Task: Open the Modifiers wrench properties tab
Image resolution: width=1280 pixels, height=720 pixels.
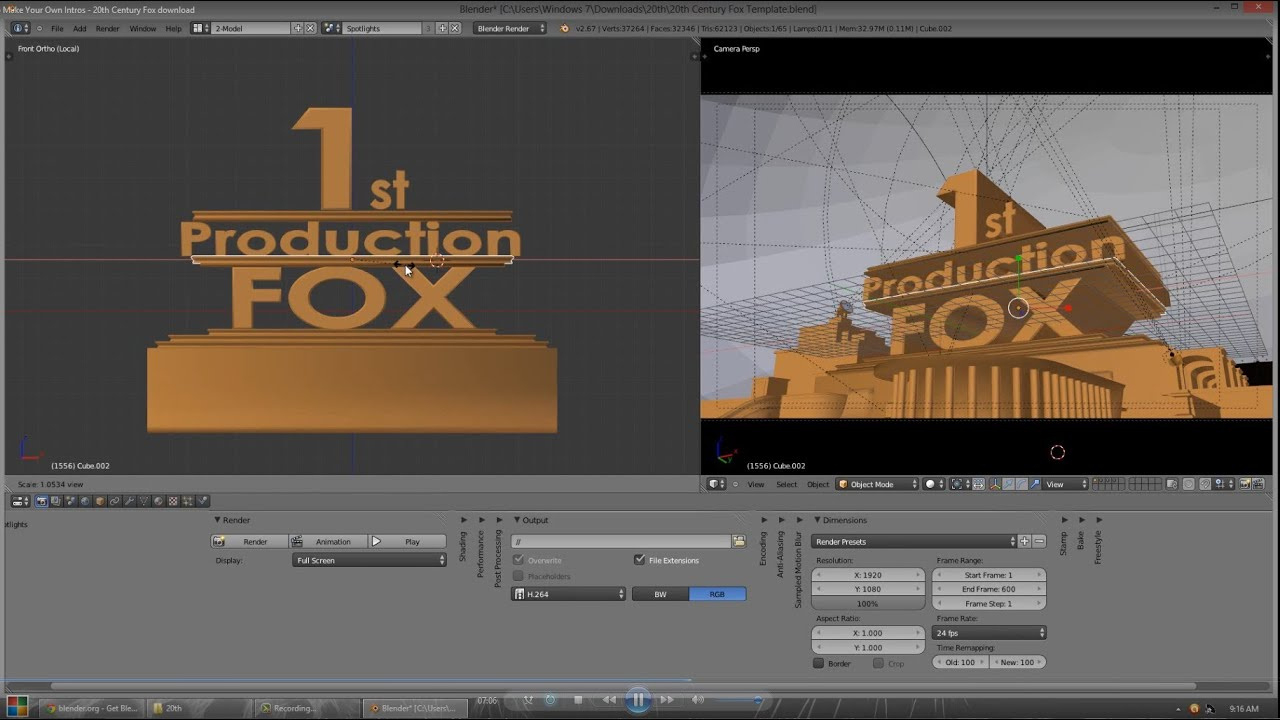Action: point(129,501)
